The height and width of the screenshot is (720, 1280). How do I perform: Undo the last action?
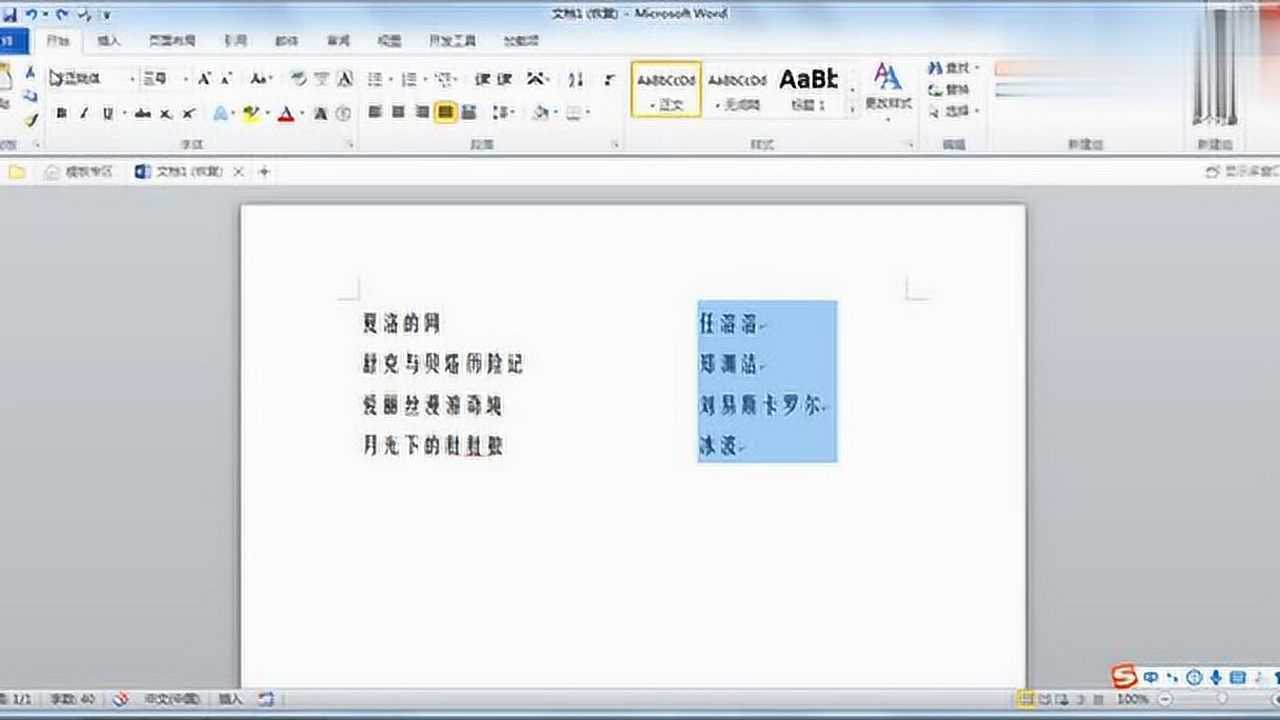(32, 15)
